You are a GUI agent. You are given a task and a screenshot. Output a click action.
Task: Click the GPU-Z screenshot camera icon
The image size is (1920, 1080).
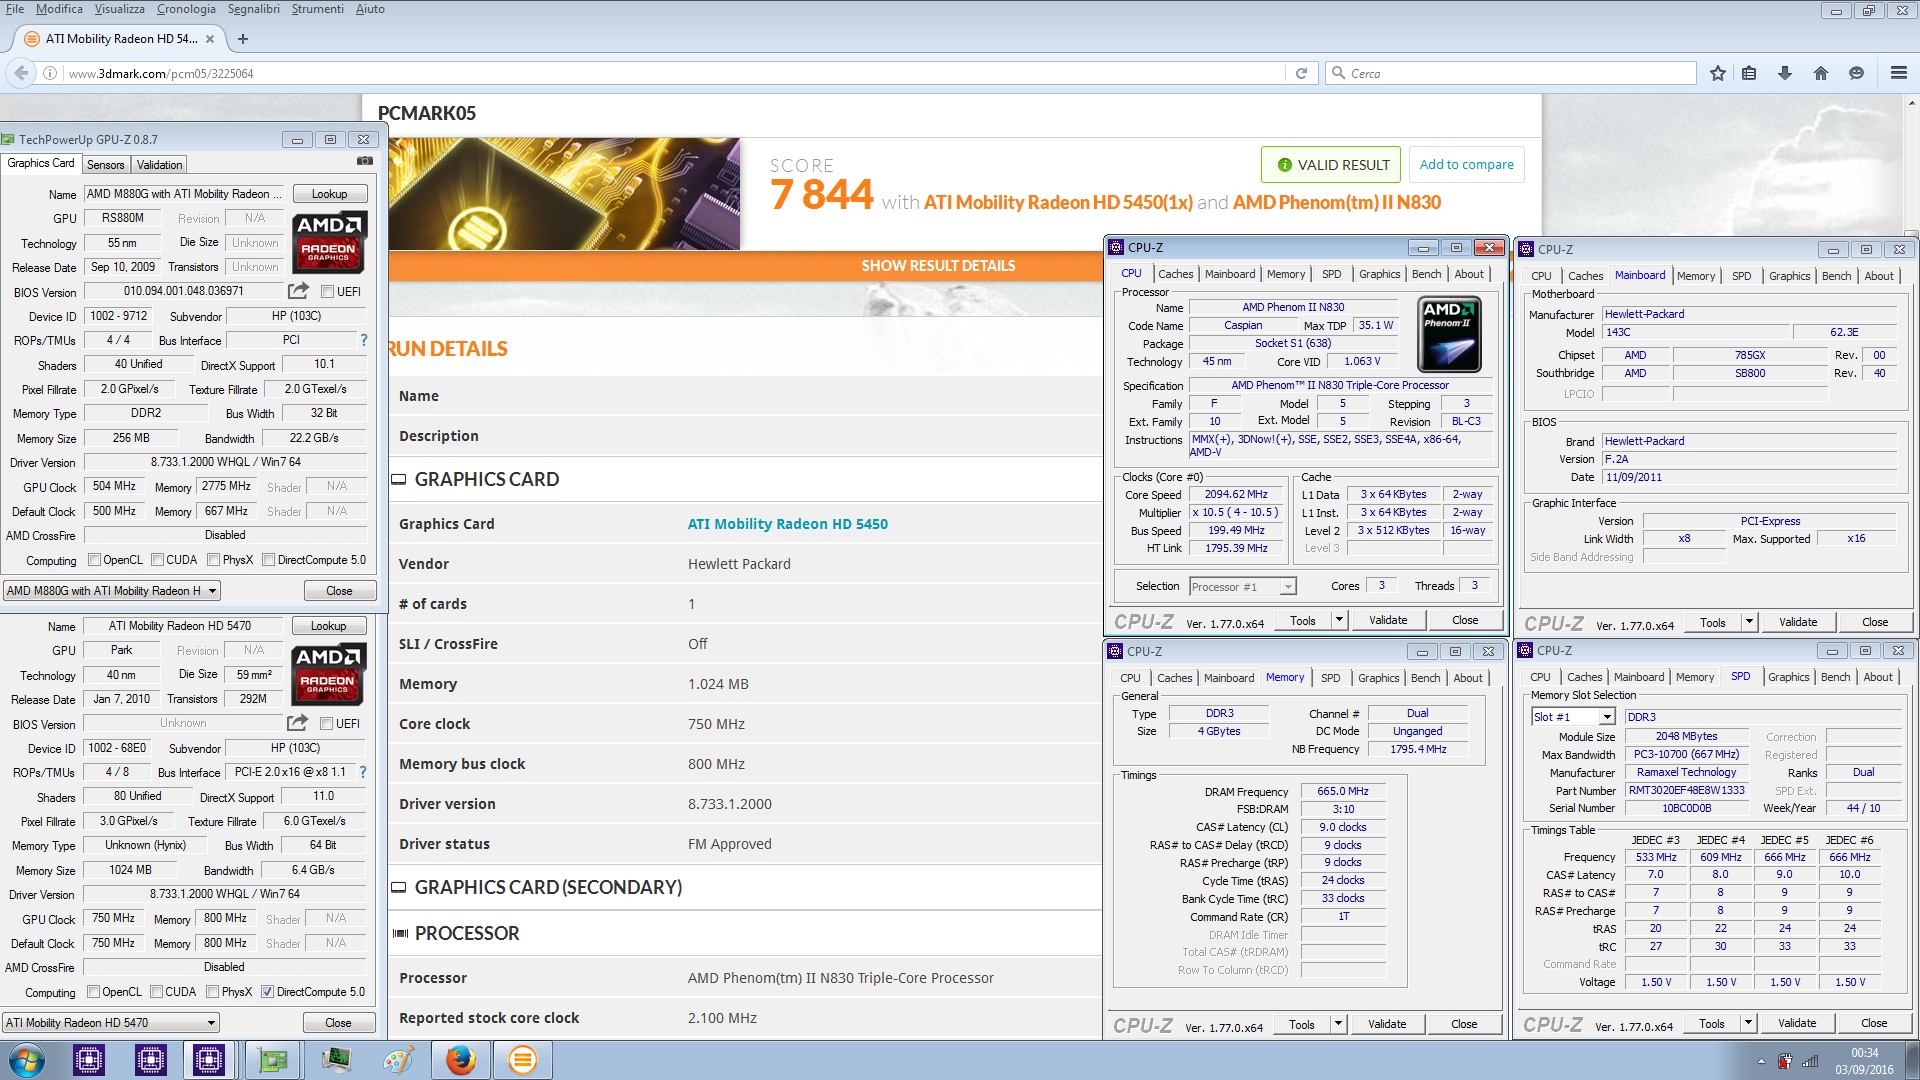(x=365, y=161)
